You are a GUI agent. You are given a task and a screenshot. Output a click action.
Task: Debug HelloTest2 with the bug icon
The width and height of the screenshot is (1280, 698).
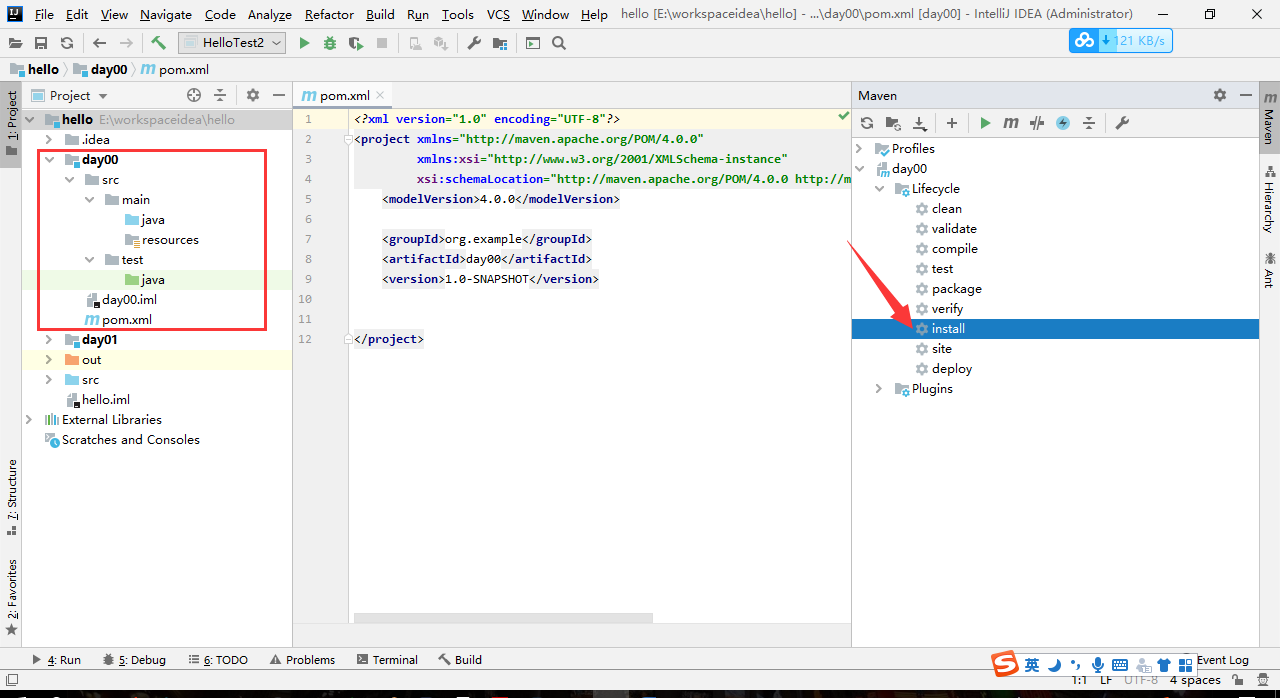point(330,43)
